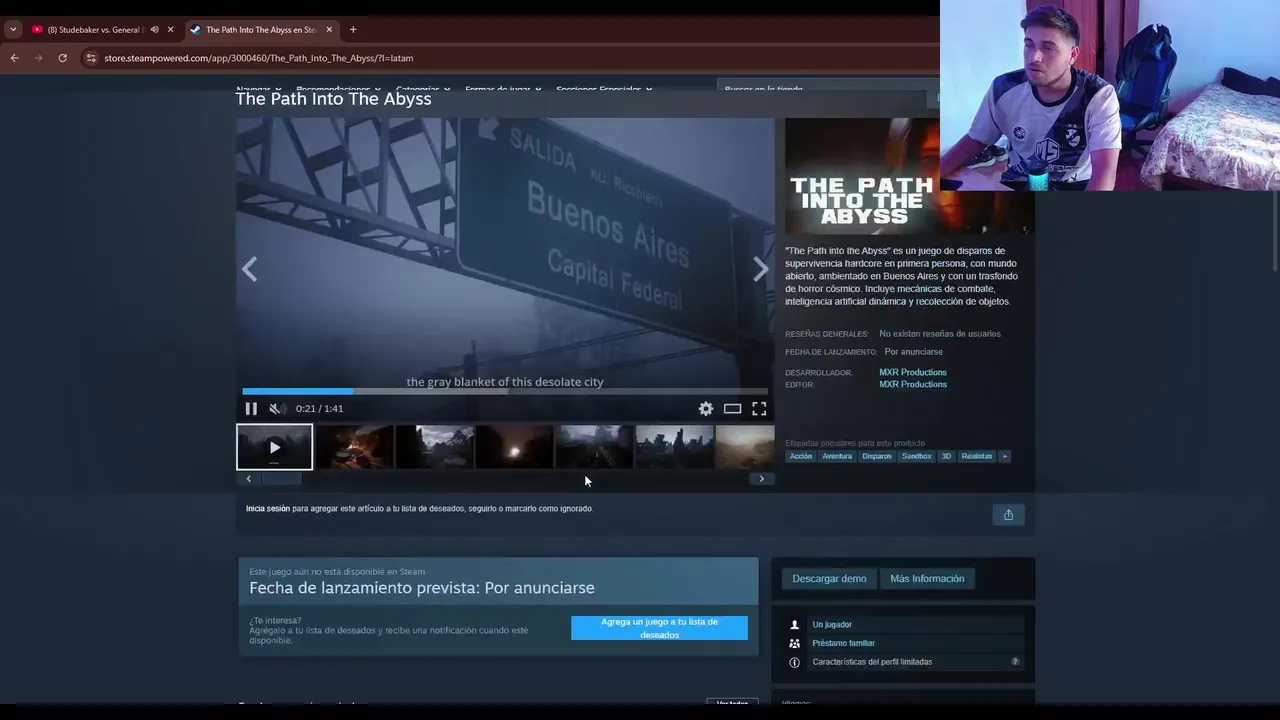The width and height of the screenshot is (1280, 720).
Task: Reload the browser page
Action: (62, 58)
